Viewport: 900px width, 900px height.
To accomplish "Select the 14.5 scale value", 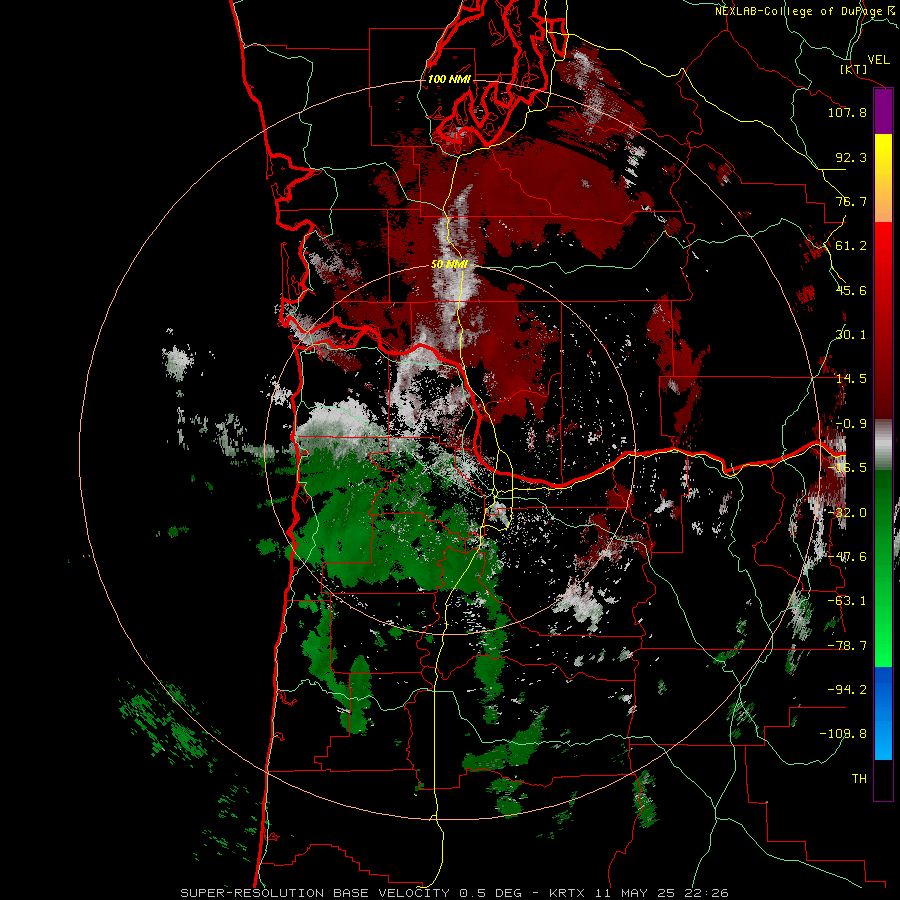I will [851, 378].
